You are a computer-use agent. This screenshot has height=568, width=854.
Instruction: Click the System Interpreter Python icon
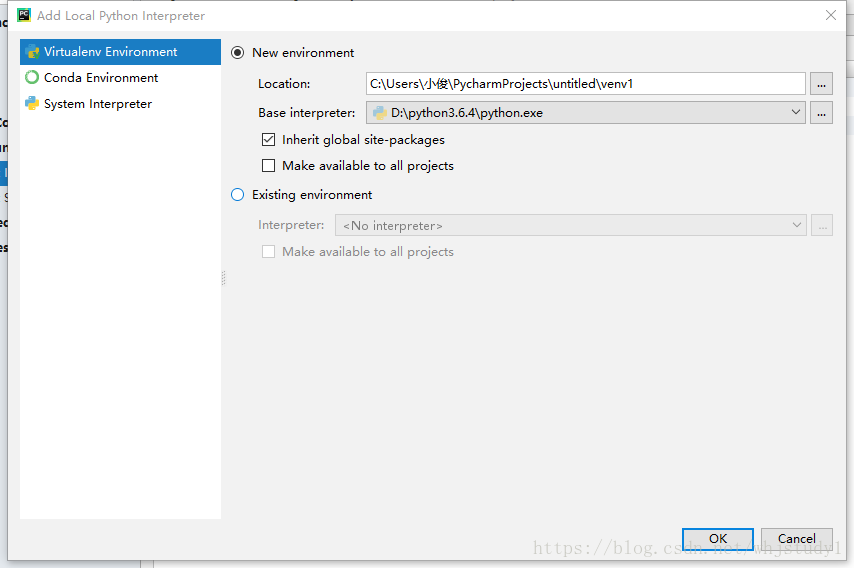[x=32, y=103]
